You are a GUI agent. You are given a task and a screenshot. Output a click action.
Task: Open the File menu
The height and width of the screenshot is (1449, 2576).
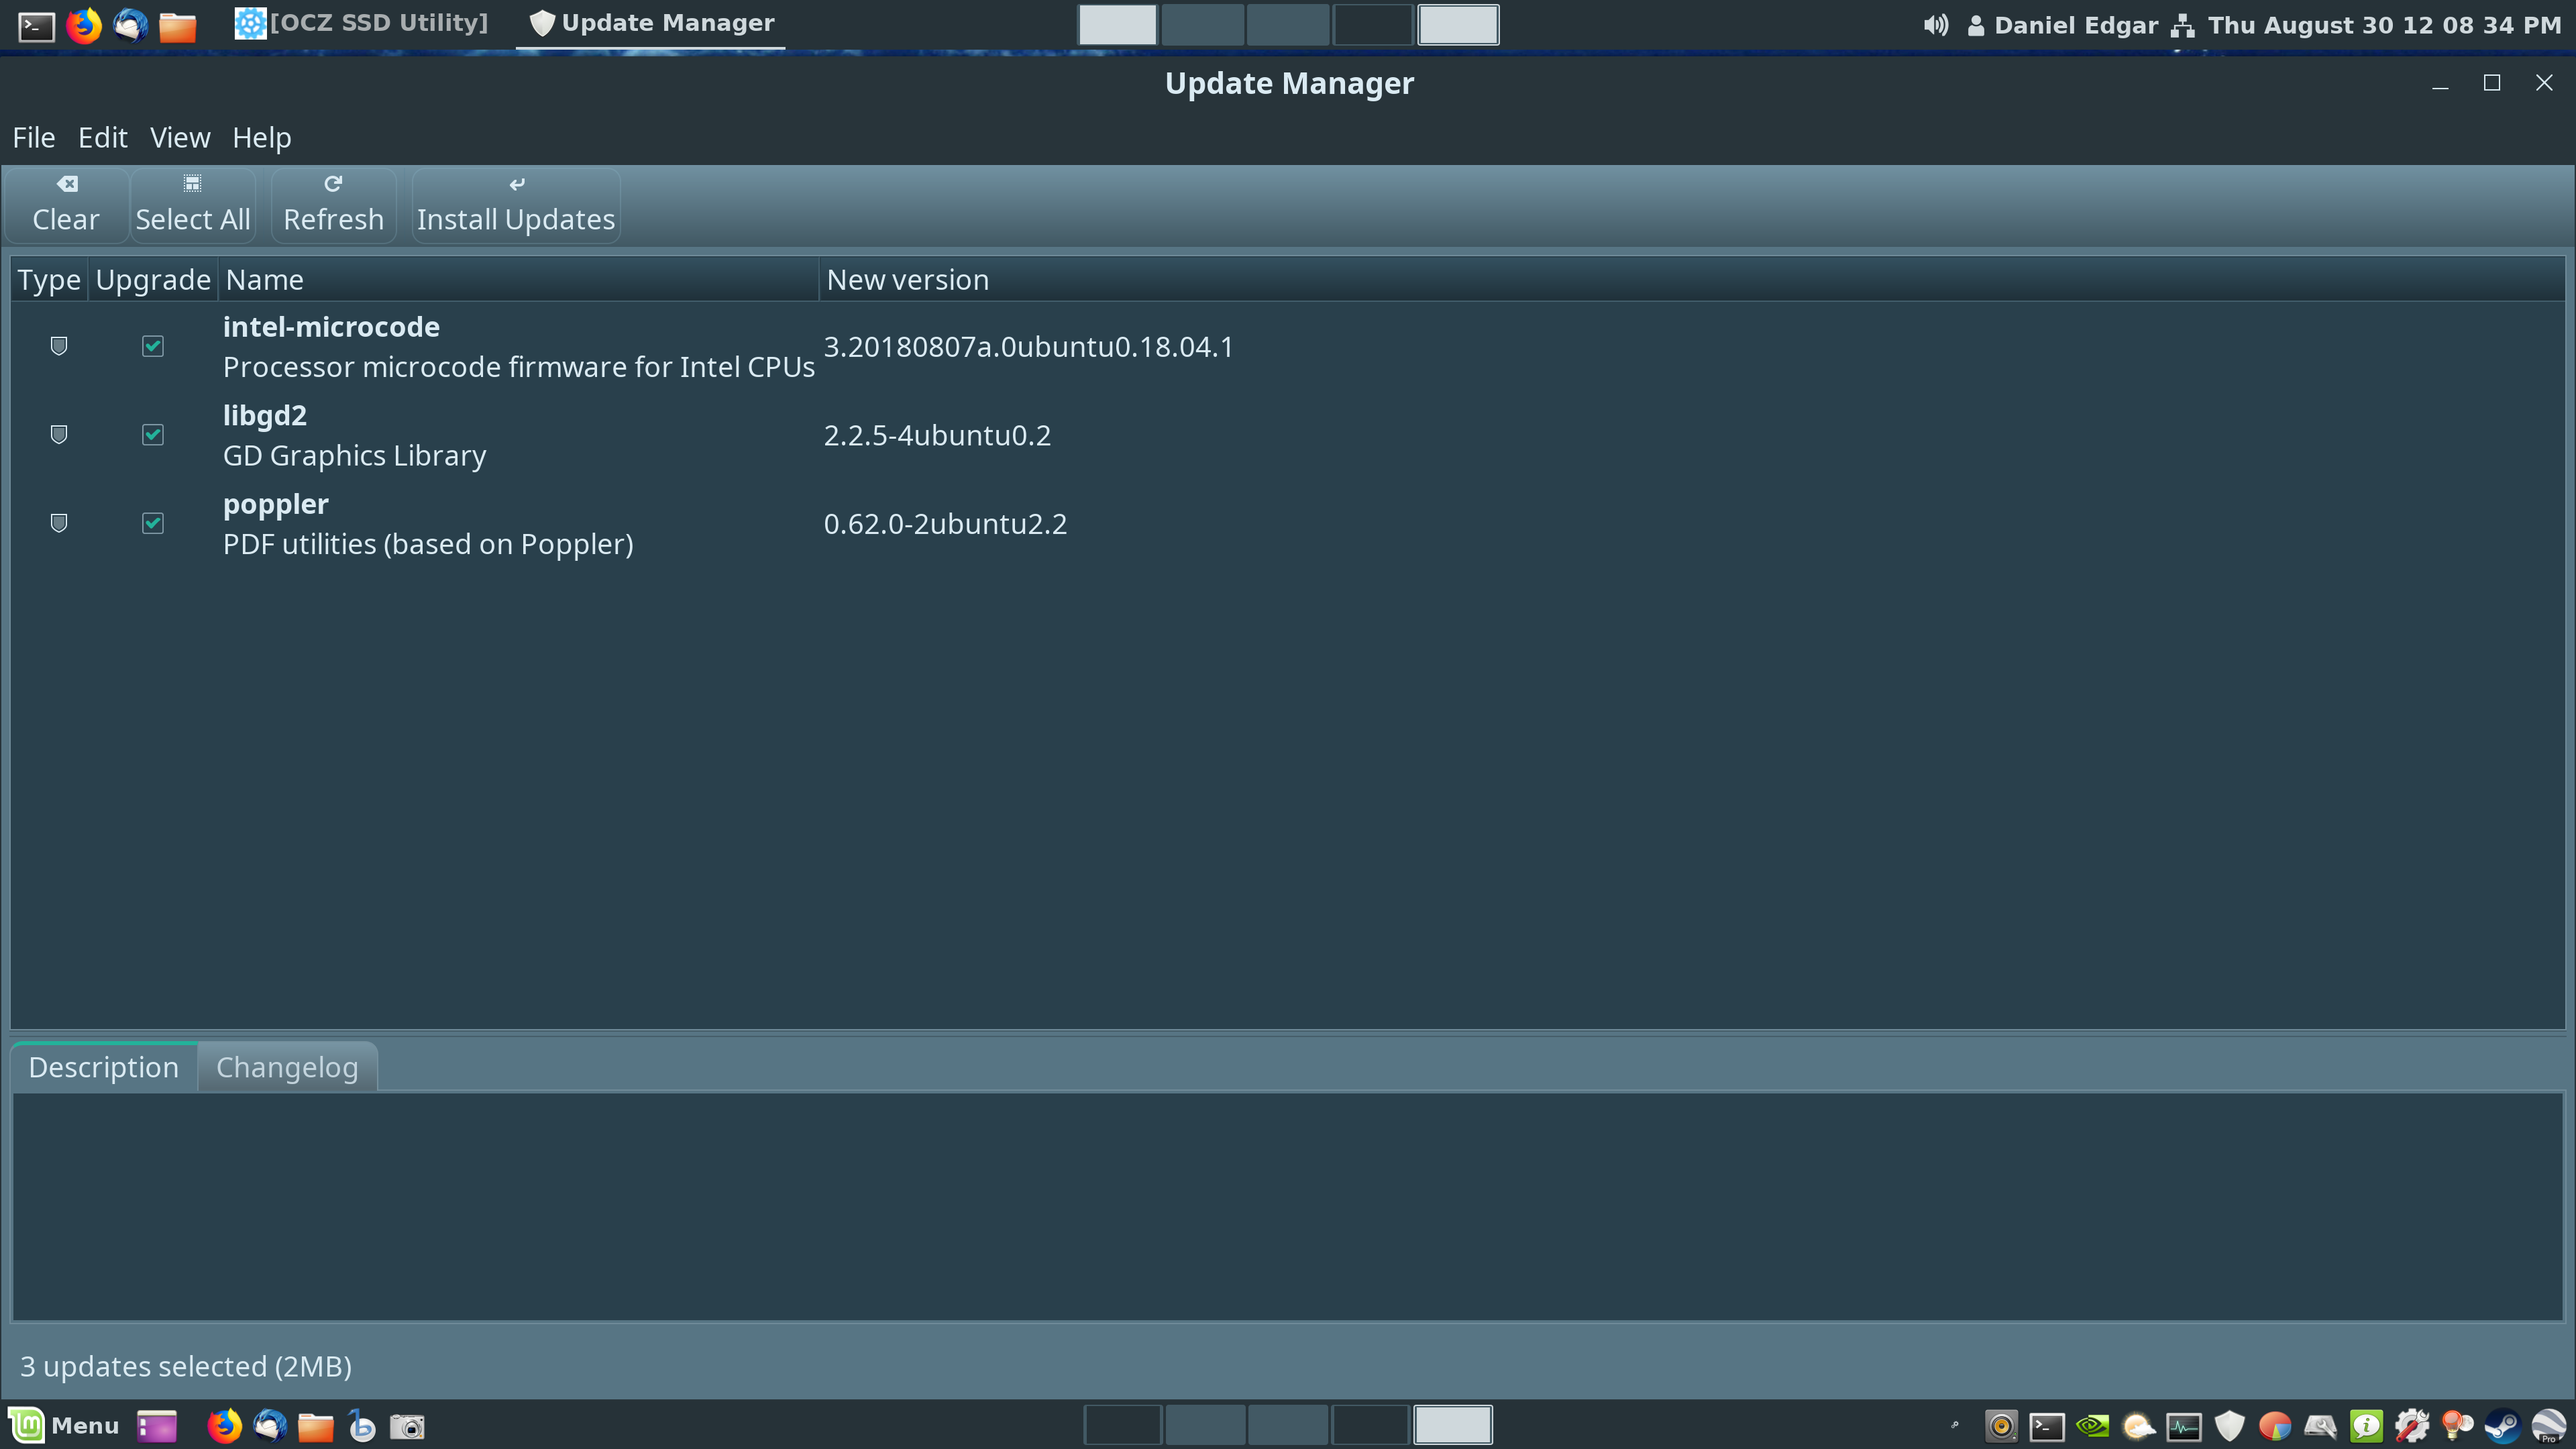coord(34,137)
